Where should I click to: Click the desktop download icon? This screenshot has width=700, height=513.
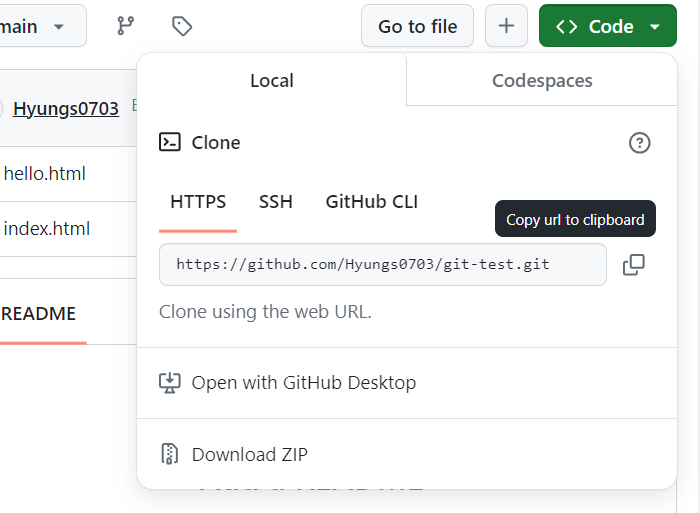(170, 383)
